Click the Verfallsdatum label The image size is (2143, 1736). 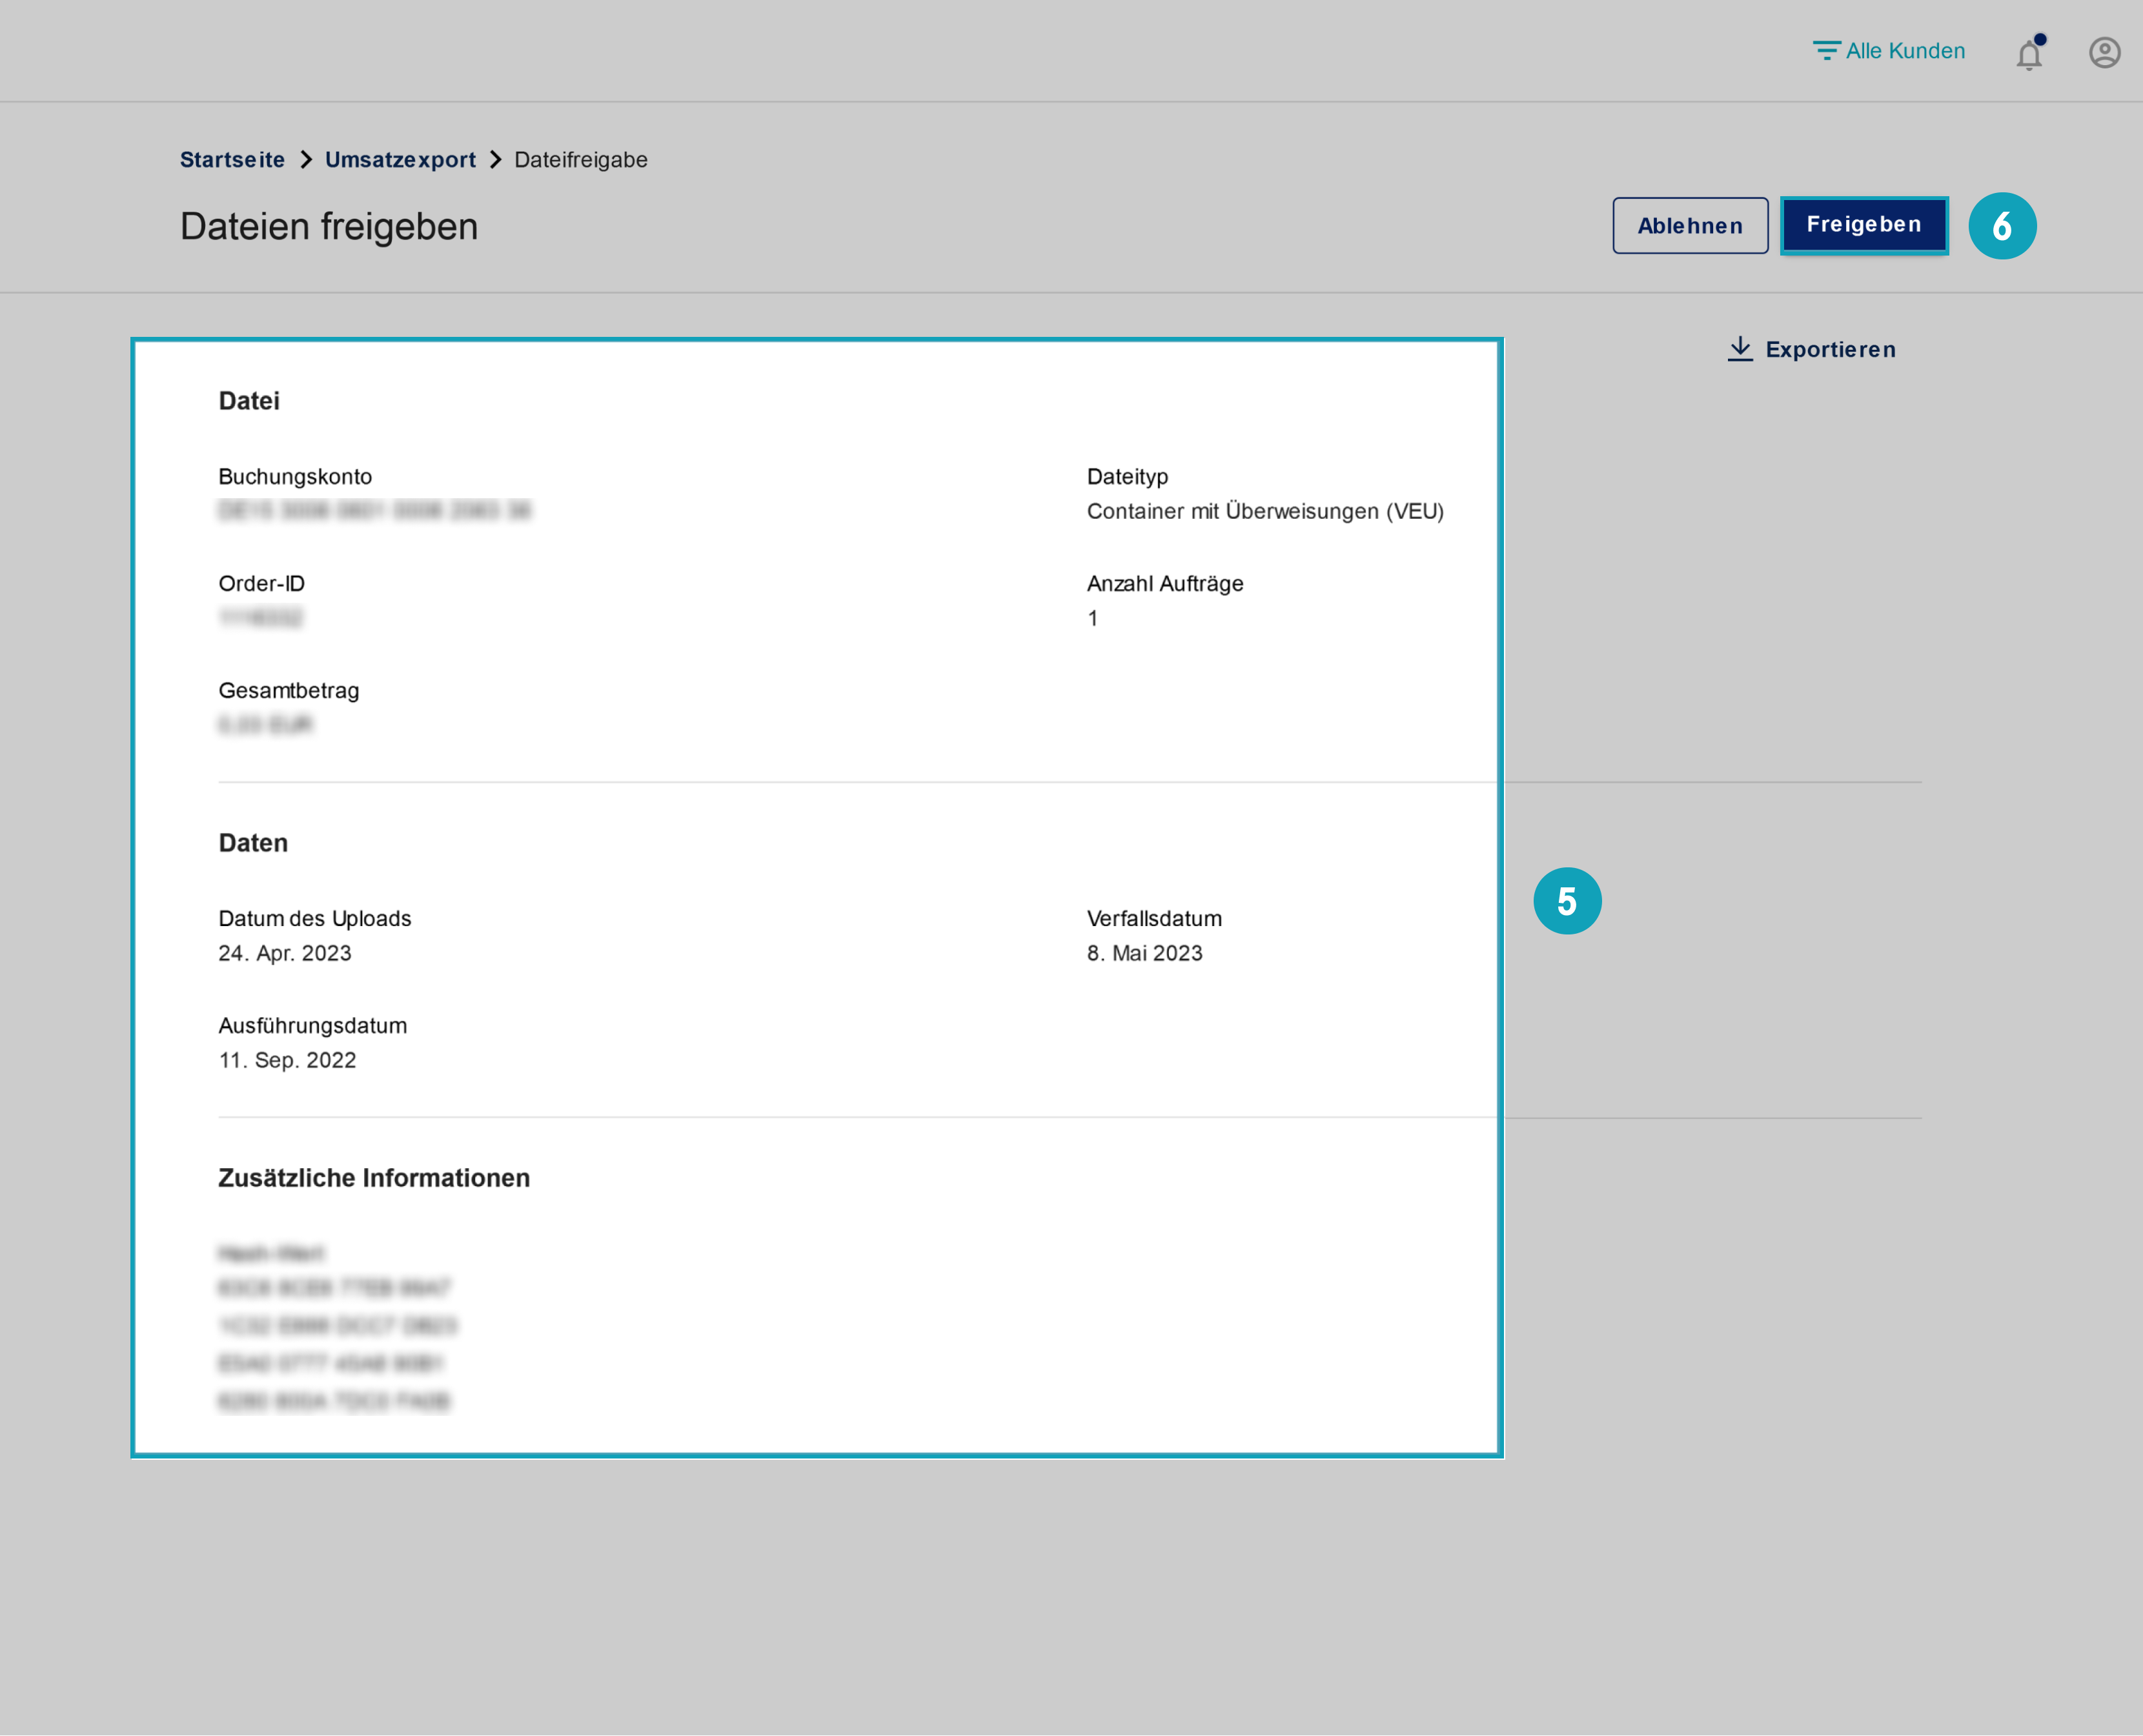[x=1154, y=919]
